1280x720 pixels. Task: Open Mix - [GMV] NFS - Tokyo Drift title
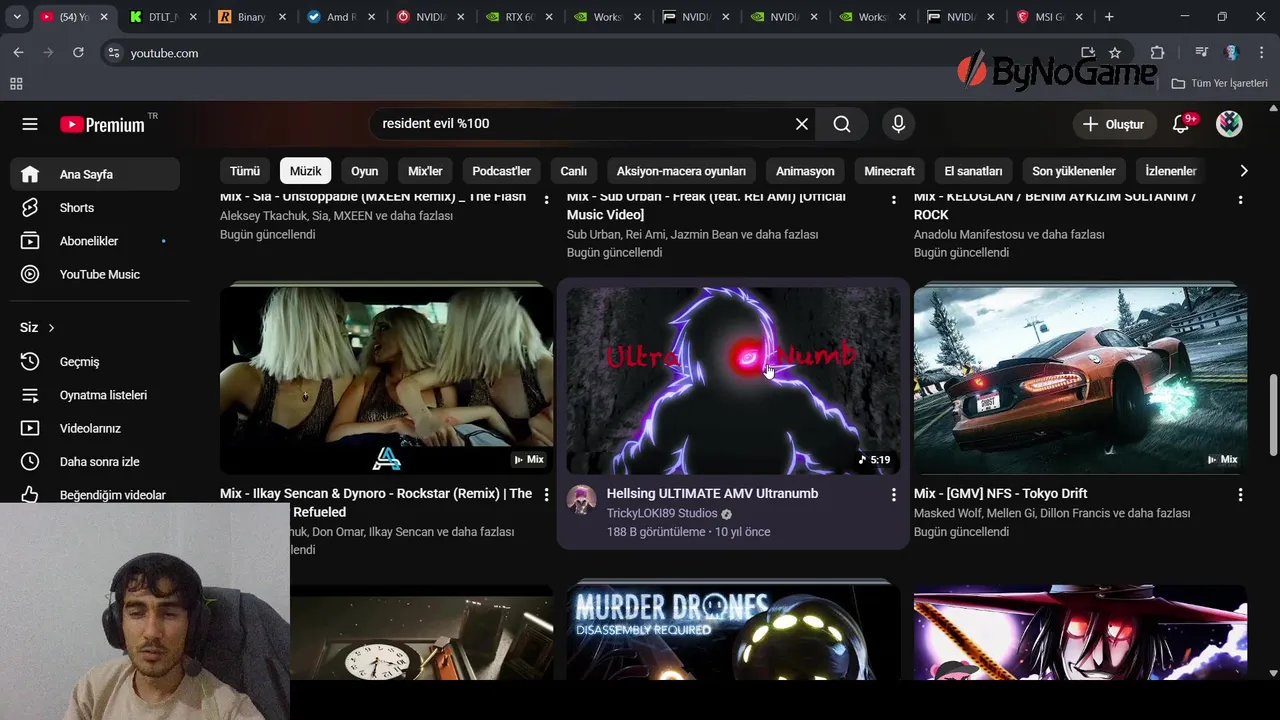1000,494
